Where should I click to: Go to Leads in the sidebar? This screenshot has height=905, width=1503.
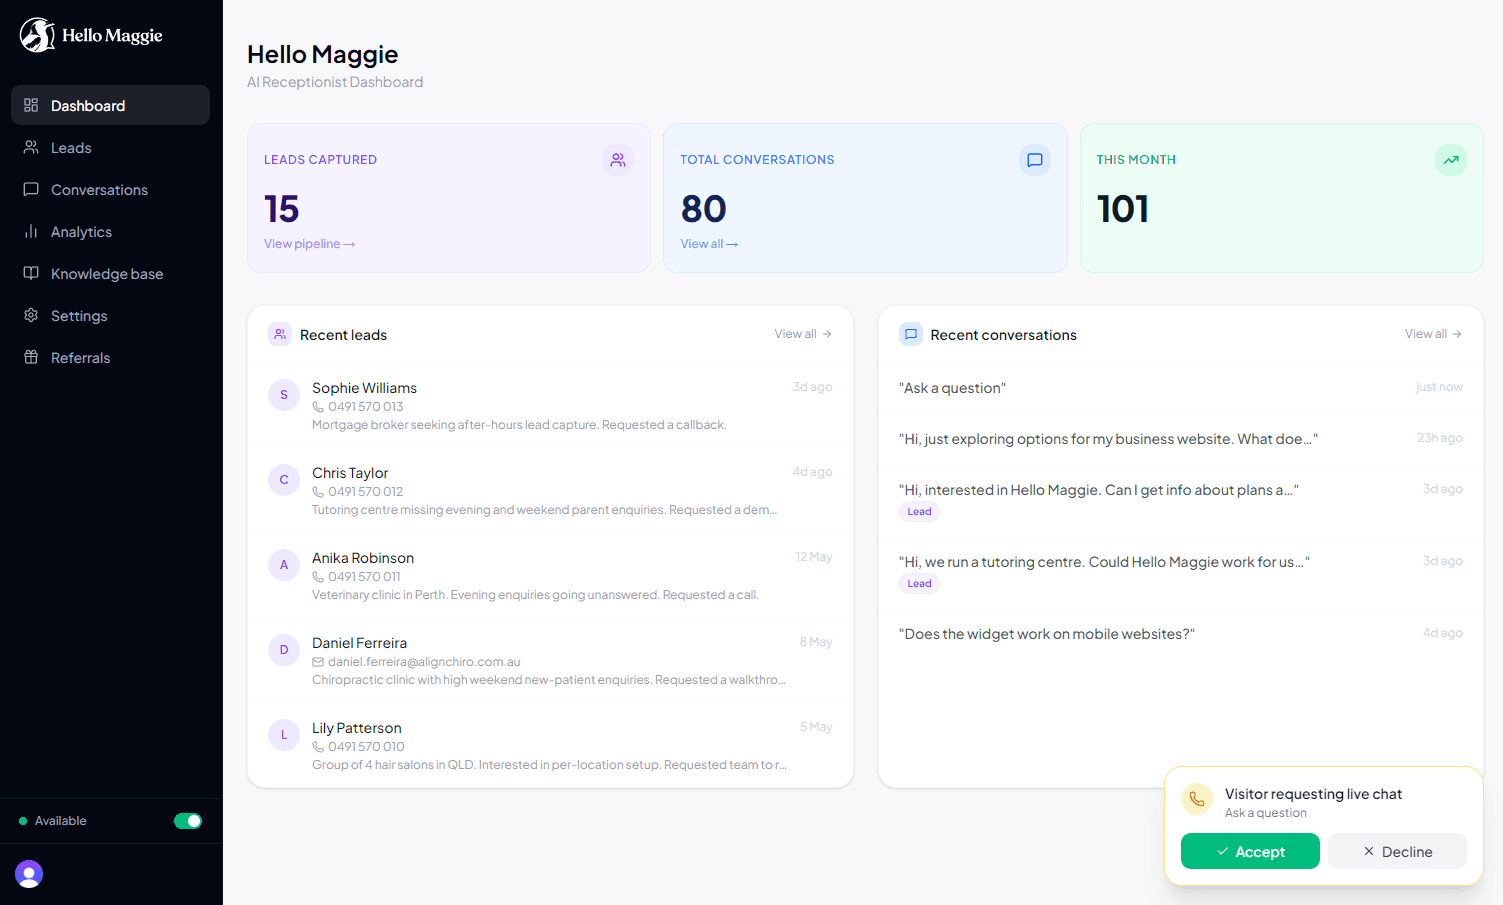(x=110, y=147)
